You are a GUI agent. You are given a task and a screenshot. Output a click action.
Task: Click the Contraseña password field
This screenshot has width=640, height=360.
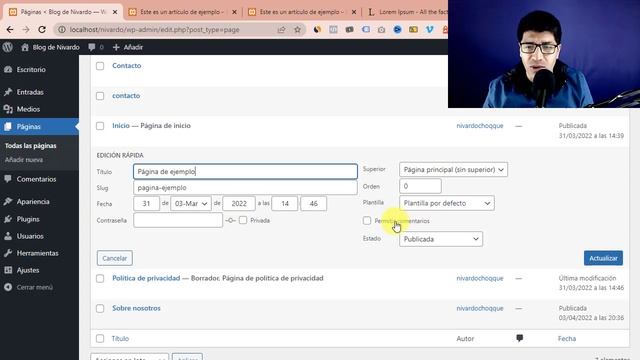point(178,220)
